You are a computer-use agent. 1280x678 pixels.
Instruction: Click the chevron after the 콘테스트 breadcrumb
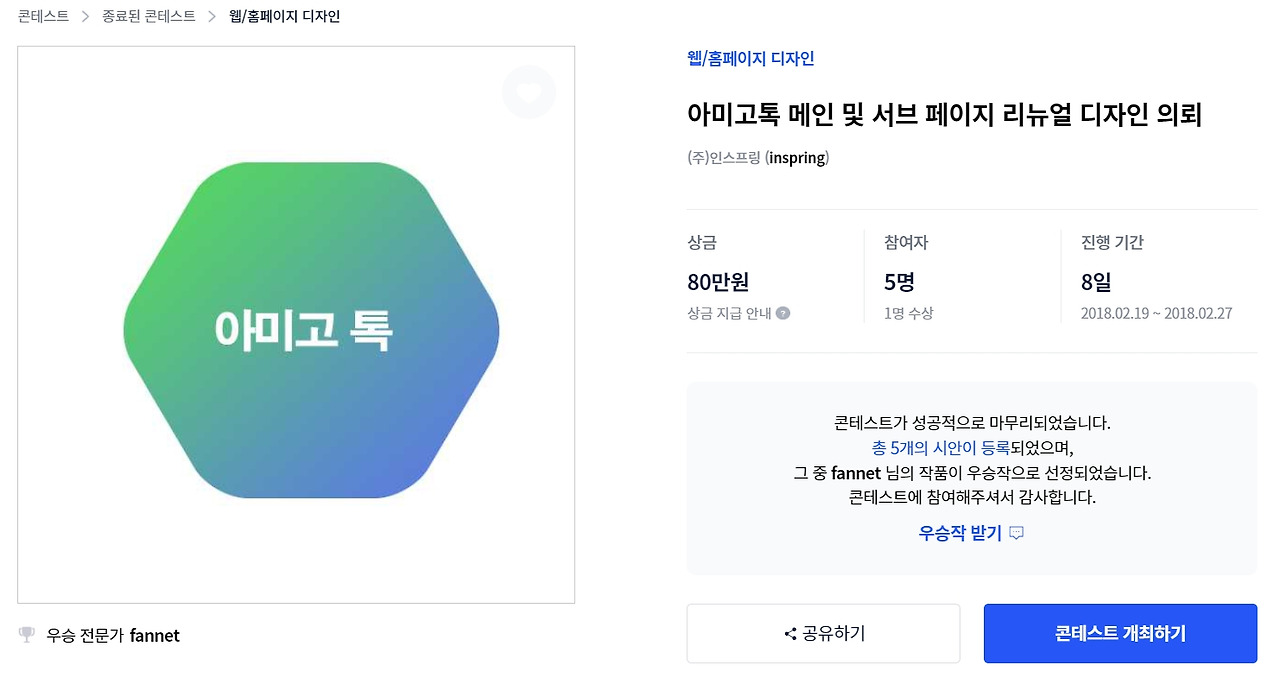pyautogui.click(x=86, y=17)
